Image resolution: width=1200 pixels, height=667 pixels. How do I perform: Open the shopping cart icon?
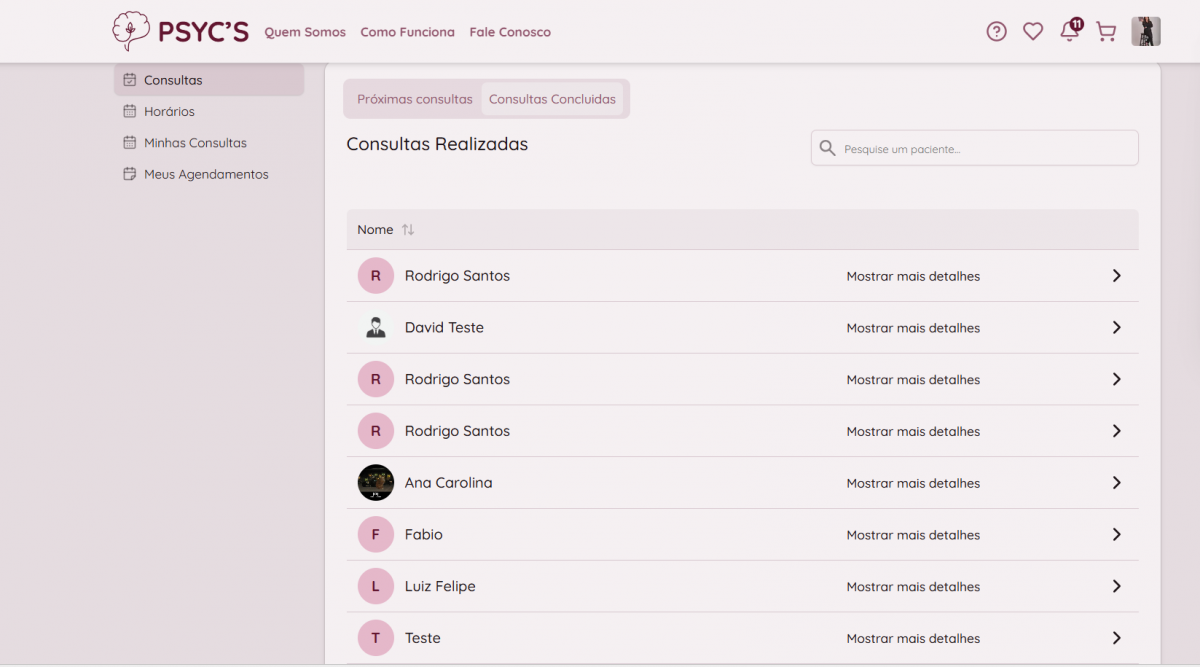[1106, 32]
